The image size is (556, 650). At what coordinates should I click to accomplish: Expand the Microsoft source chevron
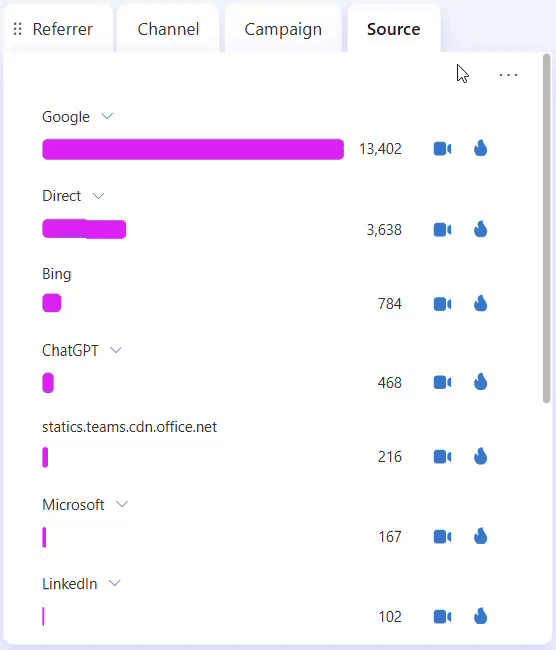click(122, 504)
